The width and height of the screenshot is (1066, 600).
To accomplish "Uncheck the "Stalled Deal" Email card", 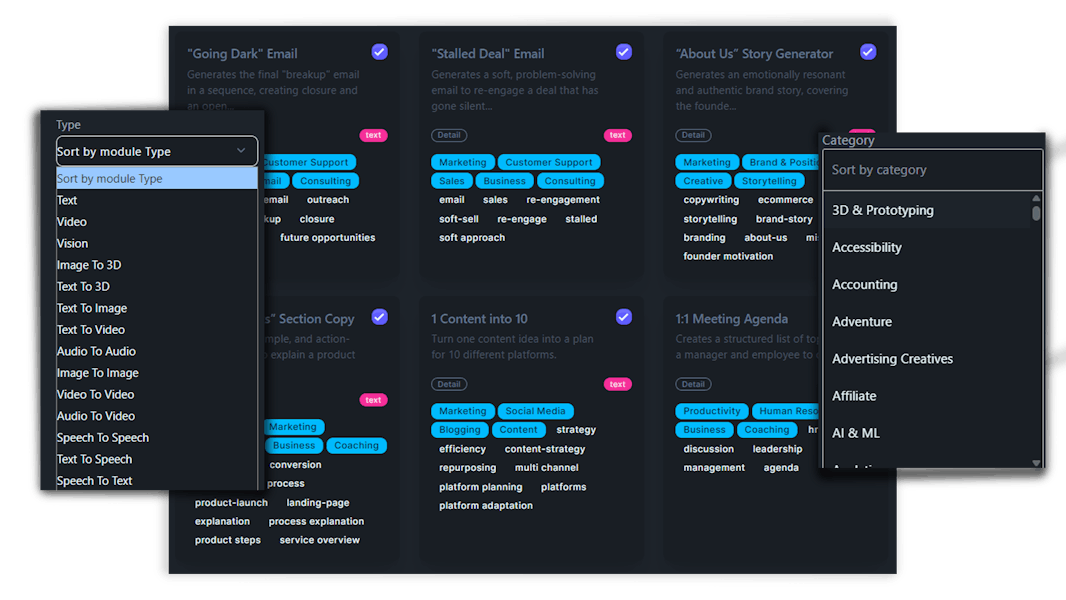I will pos(624,52).
